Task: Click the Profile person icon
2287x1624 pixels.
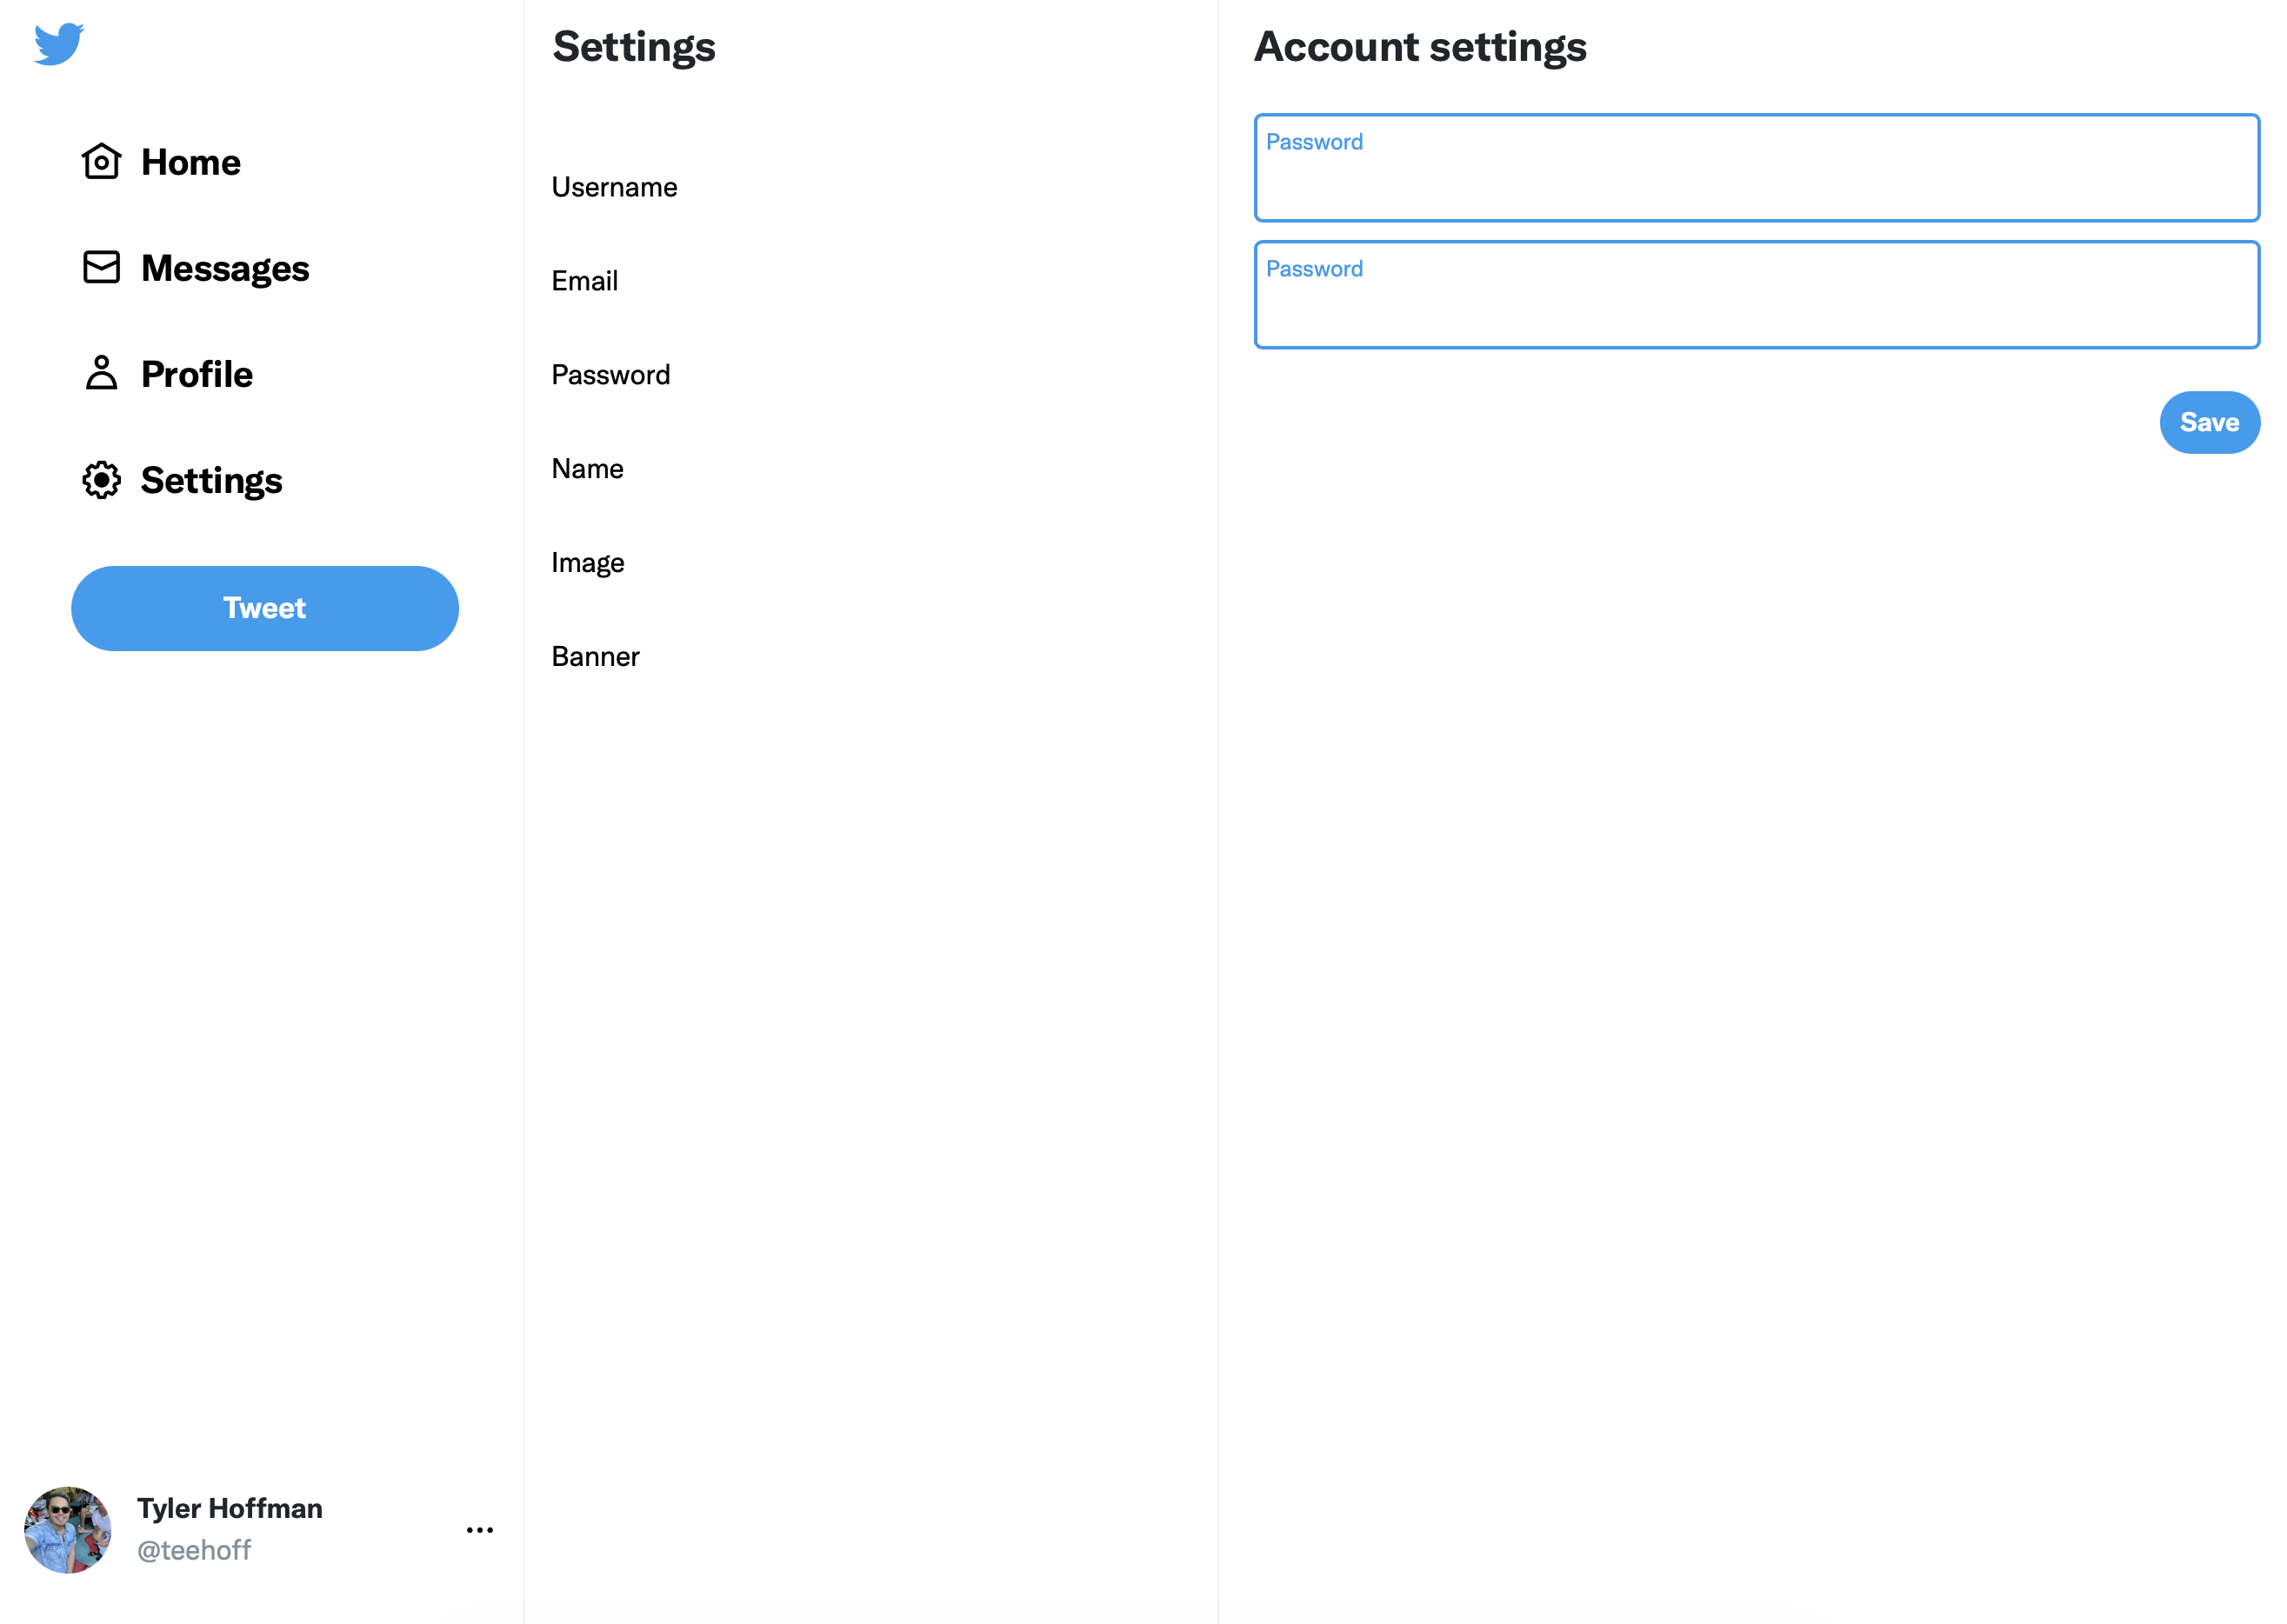Action: [101, 373]
